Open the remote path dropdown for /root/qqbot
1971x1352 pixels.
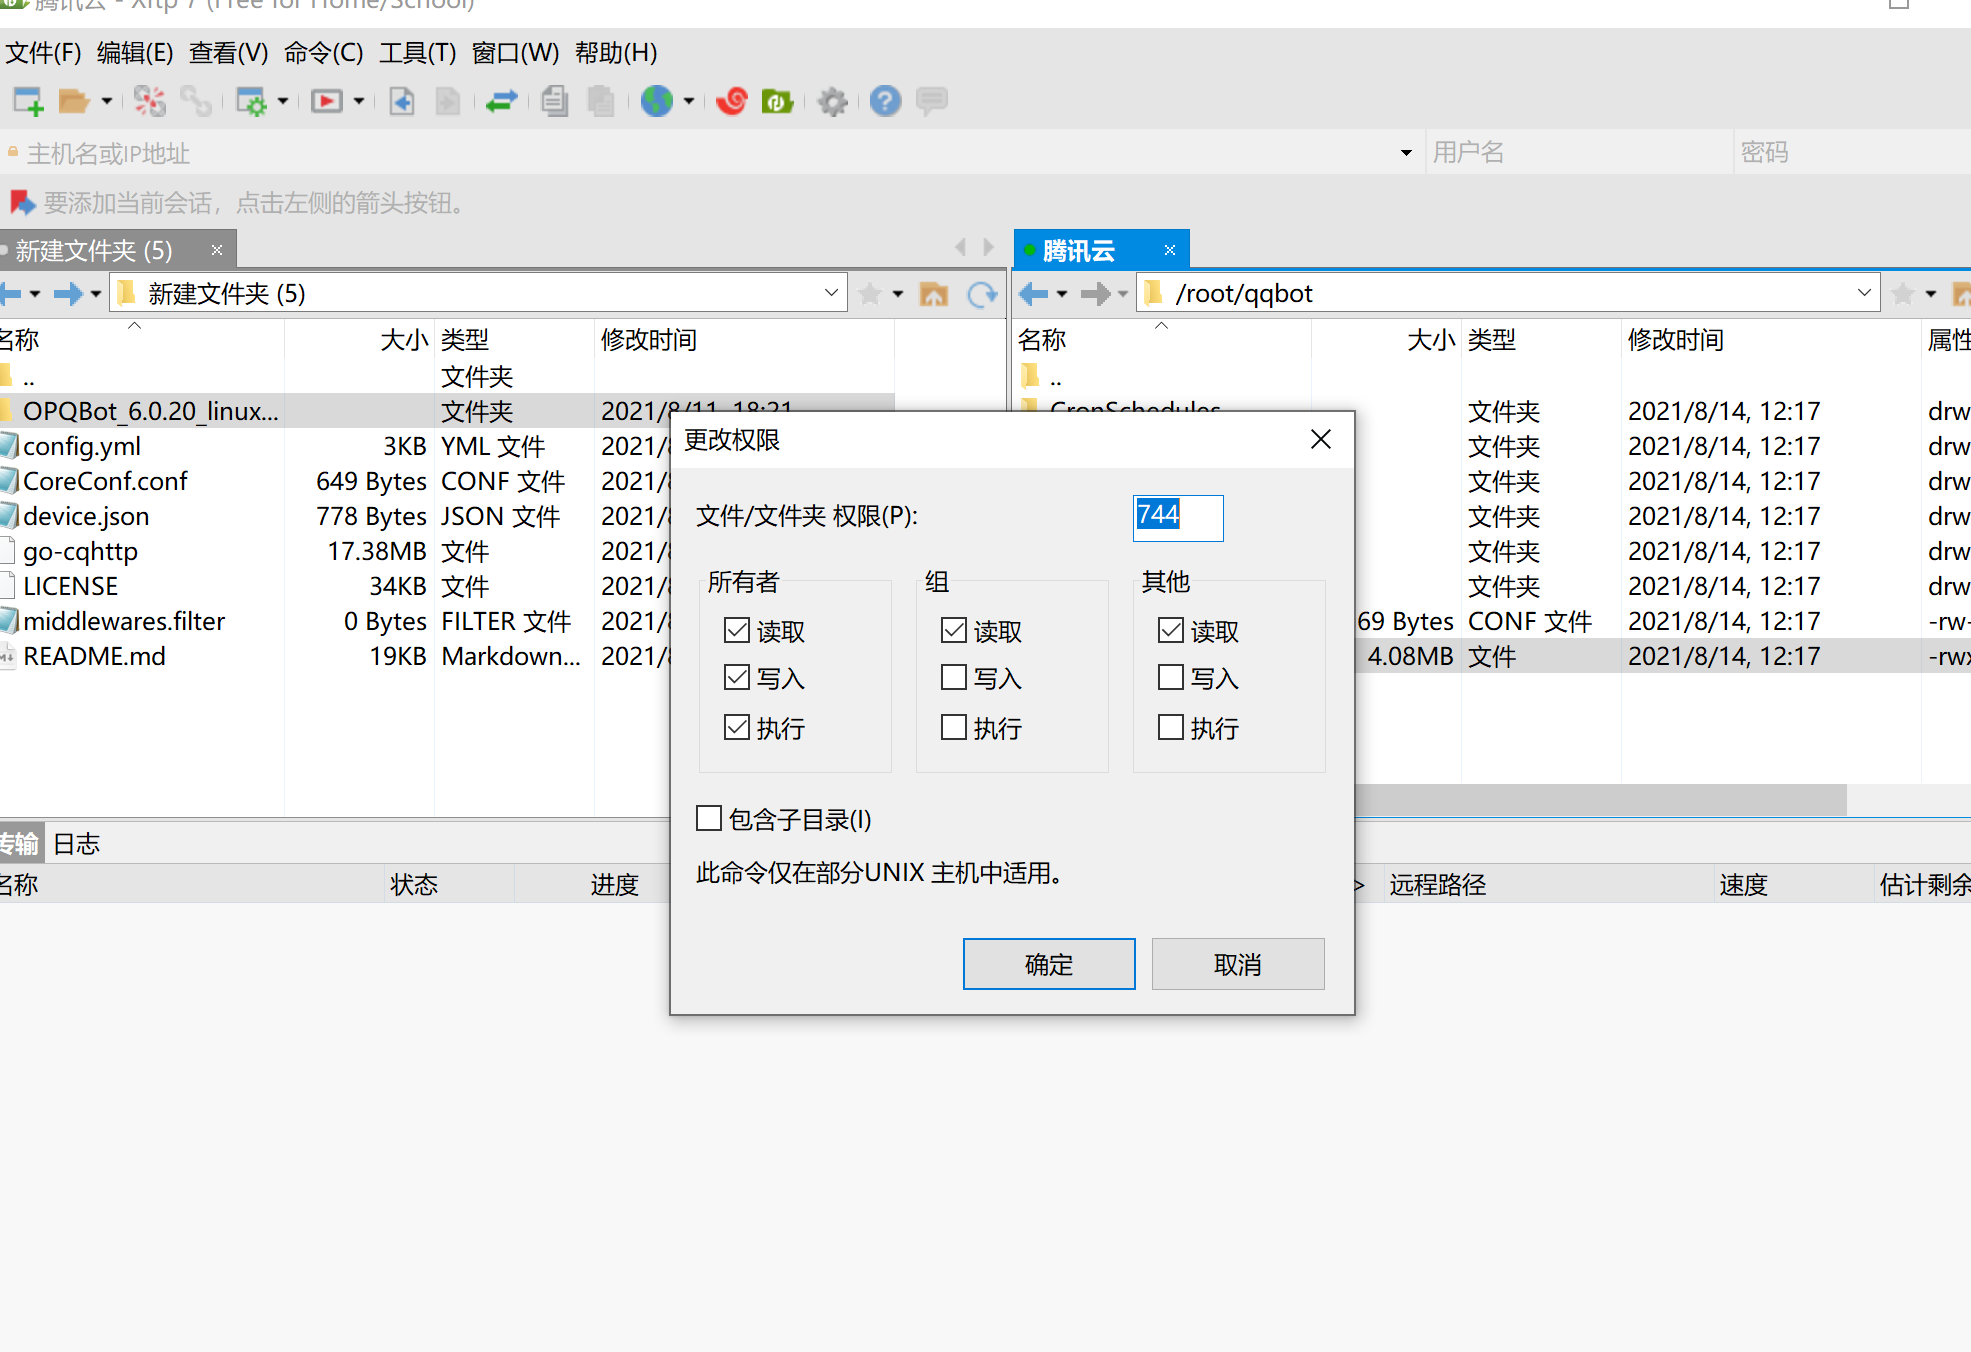1863,292
